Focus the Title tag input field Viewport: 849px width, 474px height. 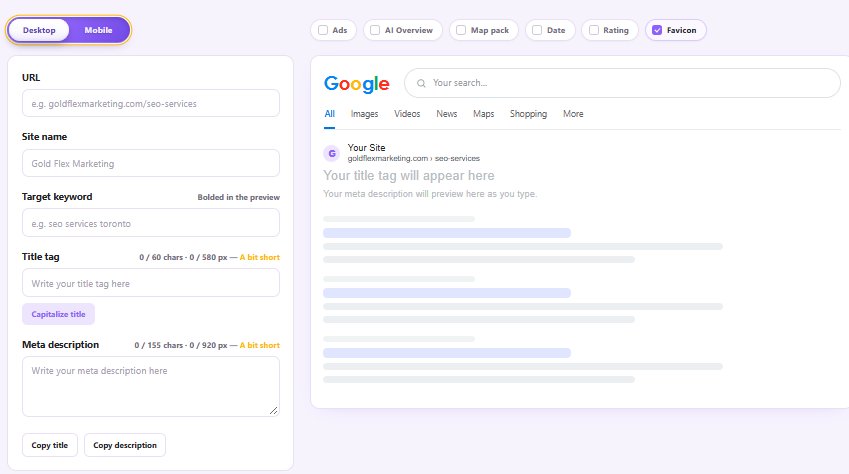pyautogui.click(x=151, y=283)
